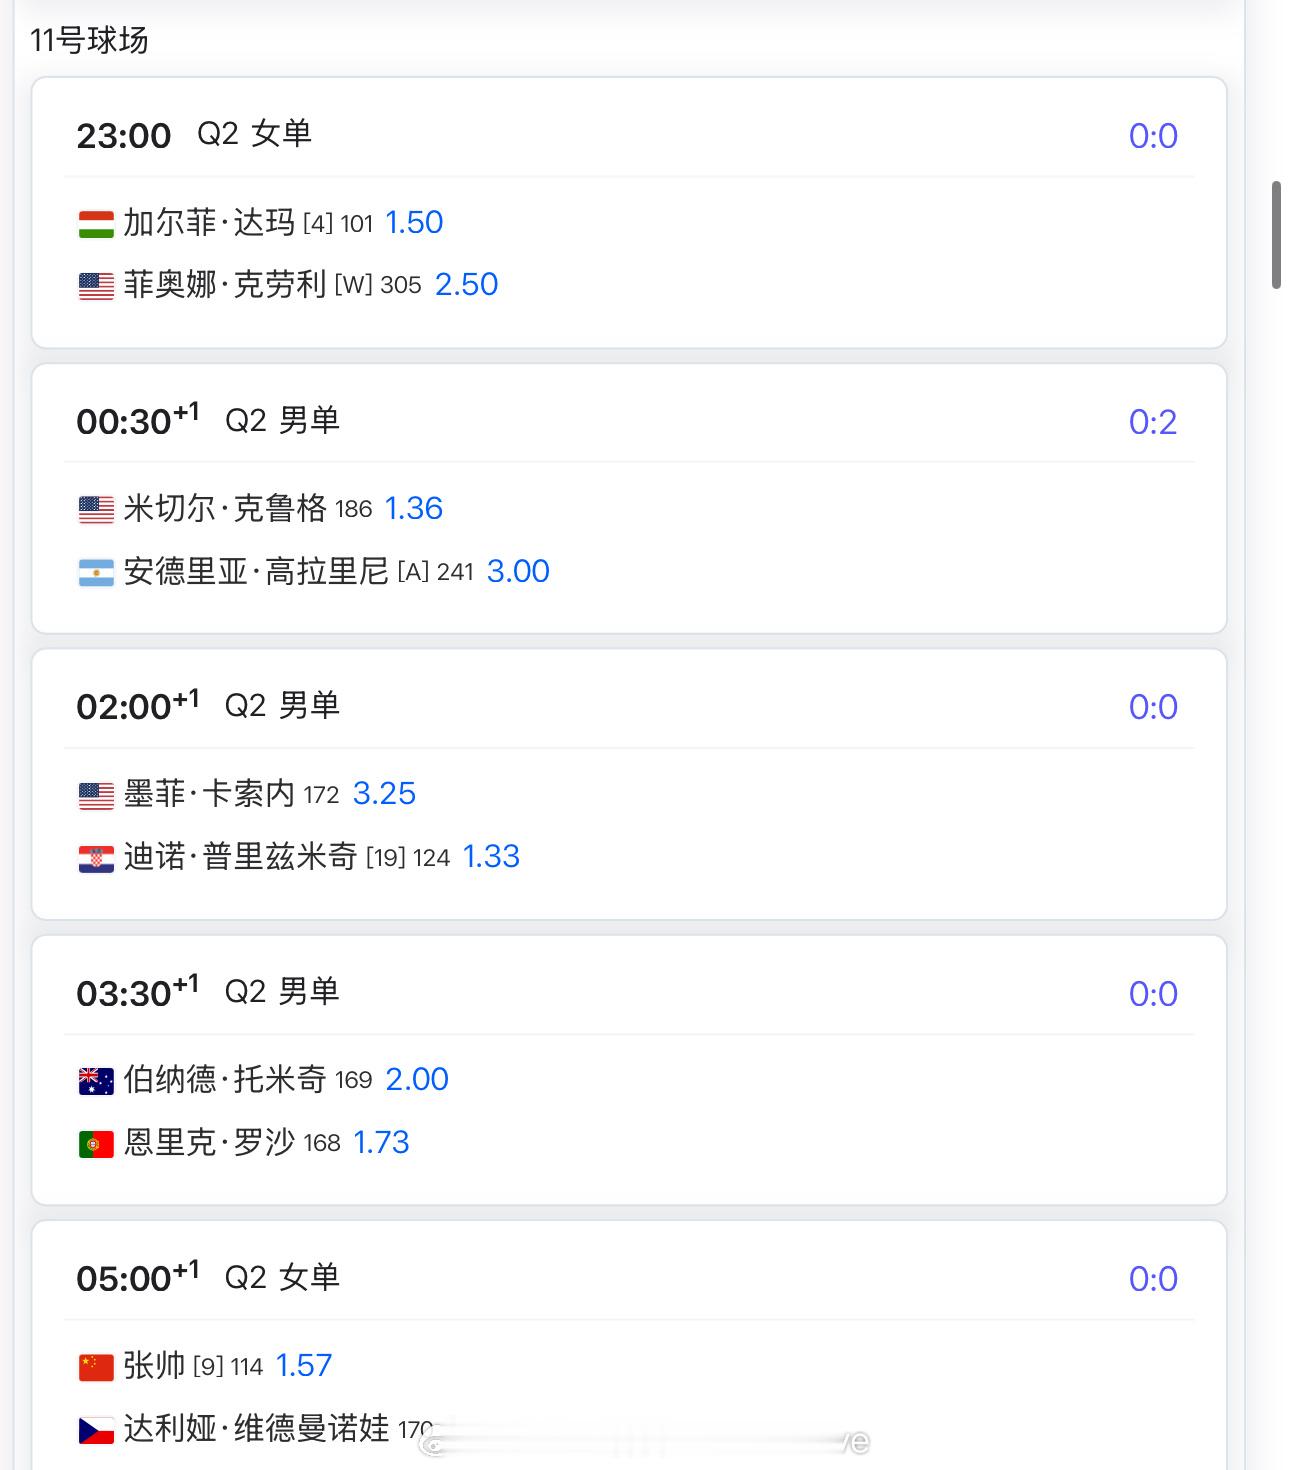Click the Croatian flag beside 迪诺·普里兹米奇
Image resolution: width=1290 pixels, height=1470 pixels.
[96, 858]
